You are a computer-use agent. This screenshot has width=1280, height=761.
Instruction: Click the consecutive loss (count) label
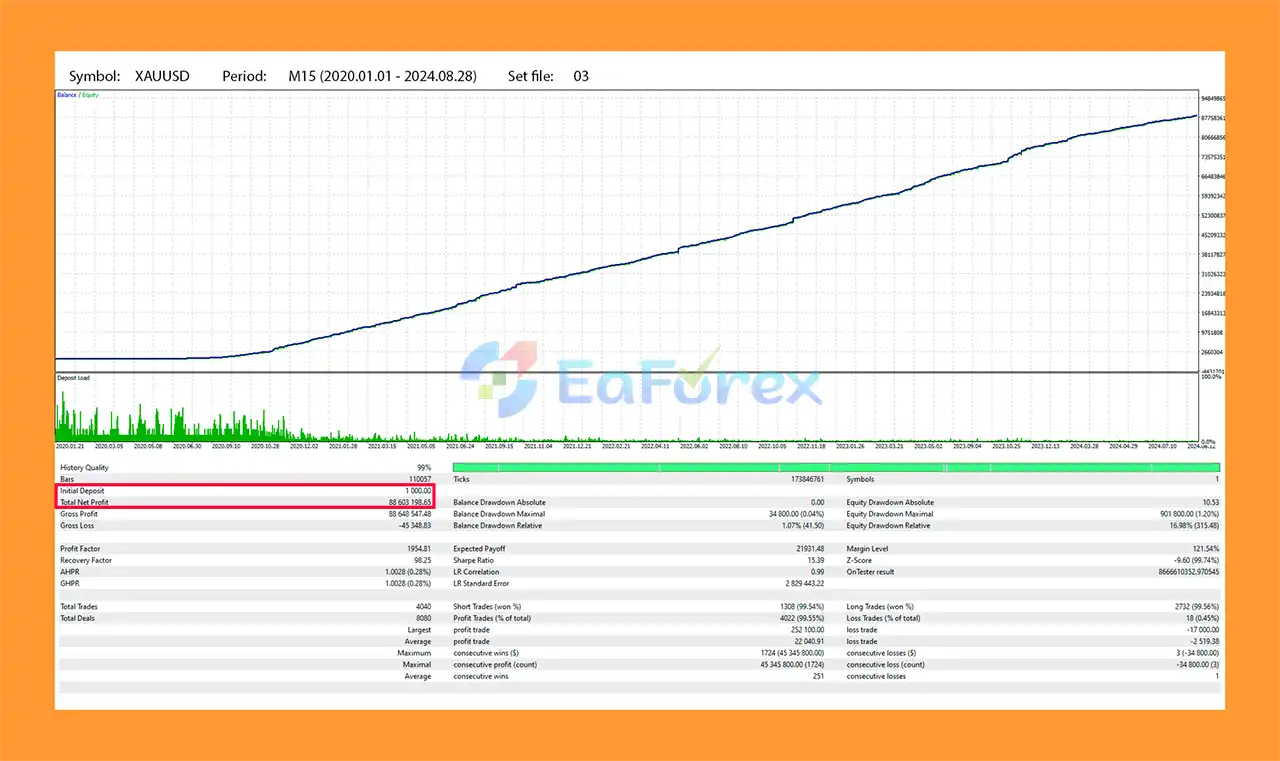click(x=885, y=664)
